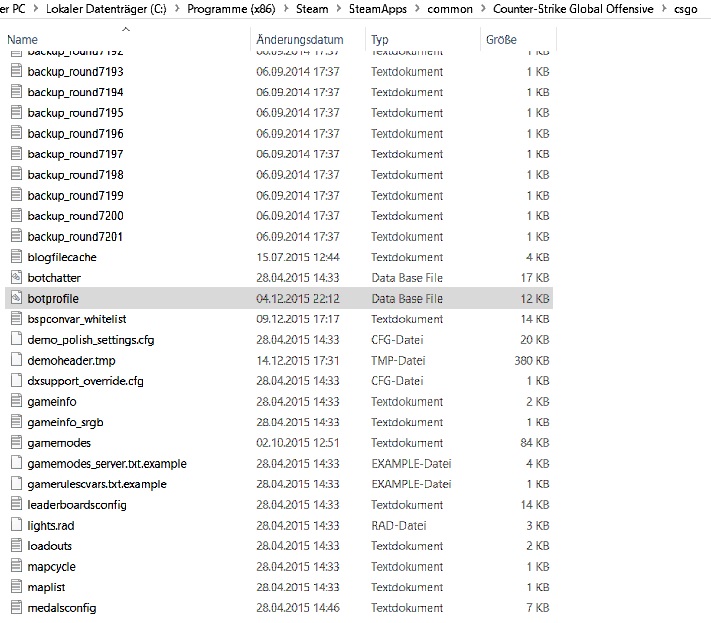Screen dimensions: 711x623
Task: Click the loadouts text document icon
Action: click(16, 545)
